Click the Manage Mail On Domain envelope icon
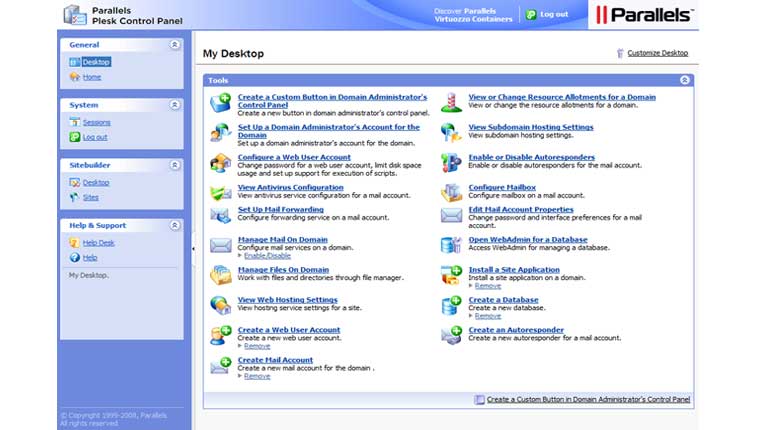This screenshot has width=780, height=430. point(220,245)
